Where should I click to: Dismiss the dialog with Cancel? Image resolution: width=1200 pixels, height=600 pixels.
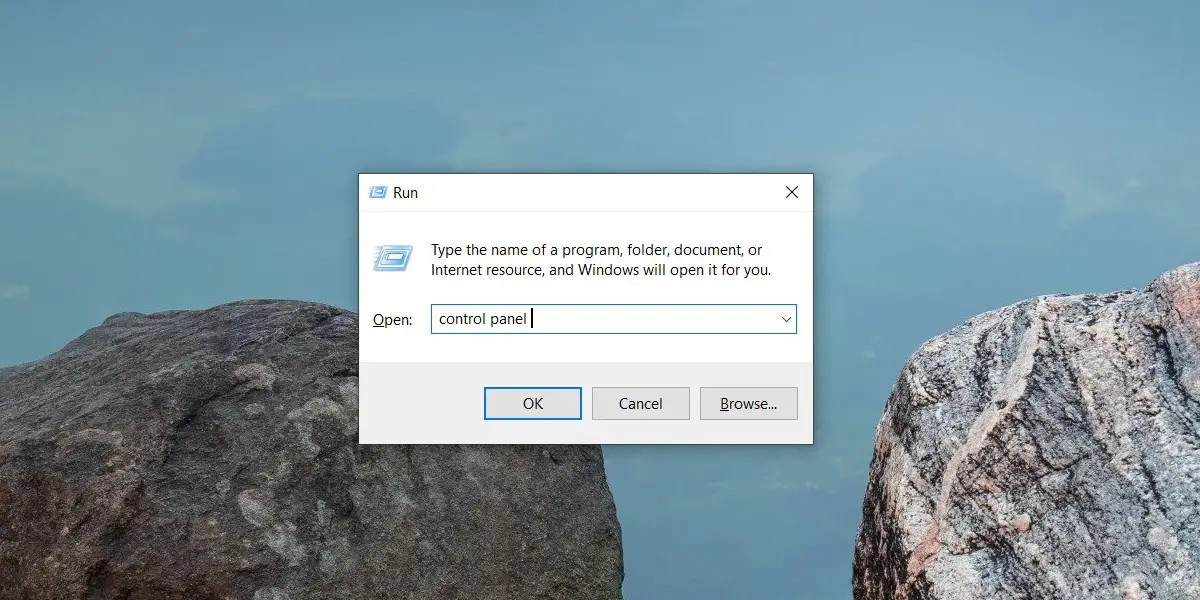point(641,404)
